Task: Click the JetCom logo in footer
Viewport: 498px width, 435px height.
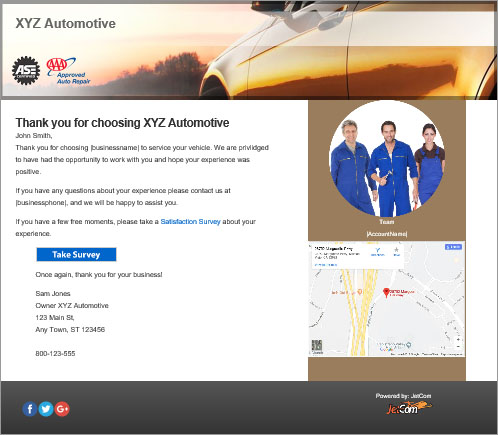Action: pyautogui.click(x=409, y=408)
